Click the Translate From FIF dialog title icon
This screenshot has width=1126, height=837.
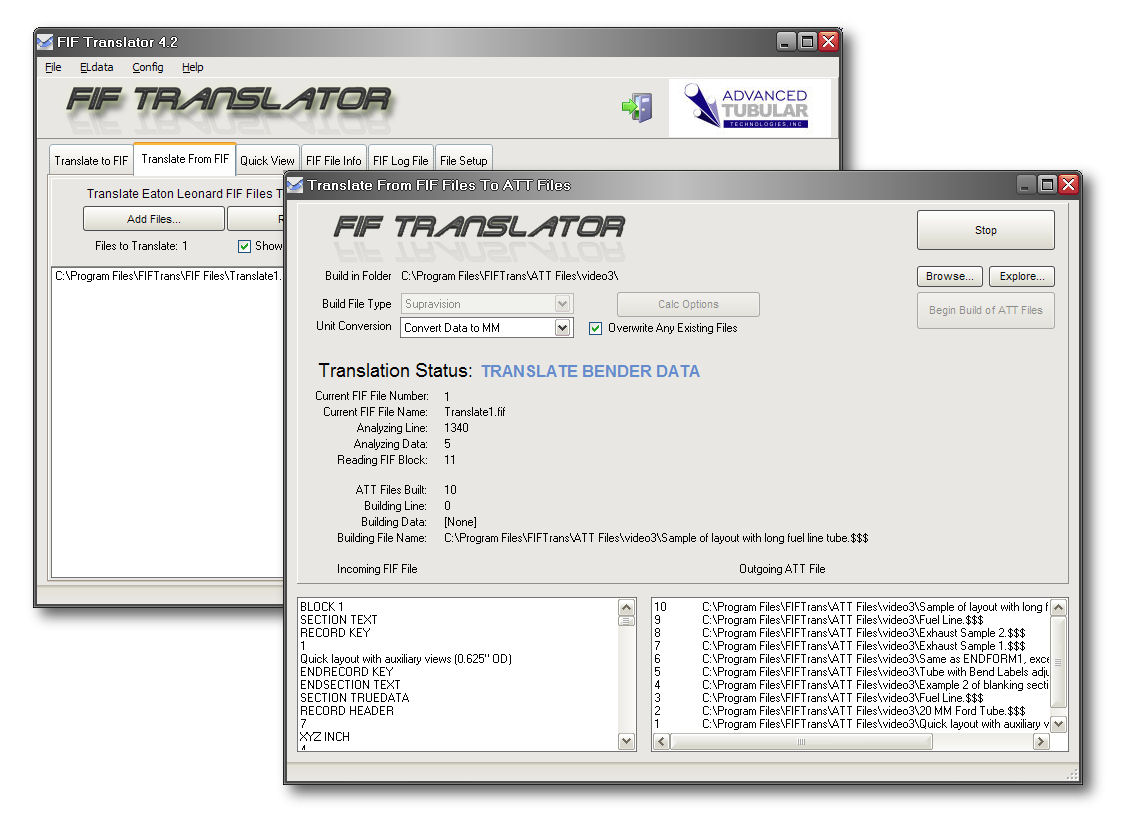pyautogui.click(x=295, y=185)
